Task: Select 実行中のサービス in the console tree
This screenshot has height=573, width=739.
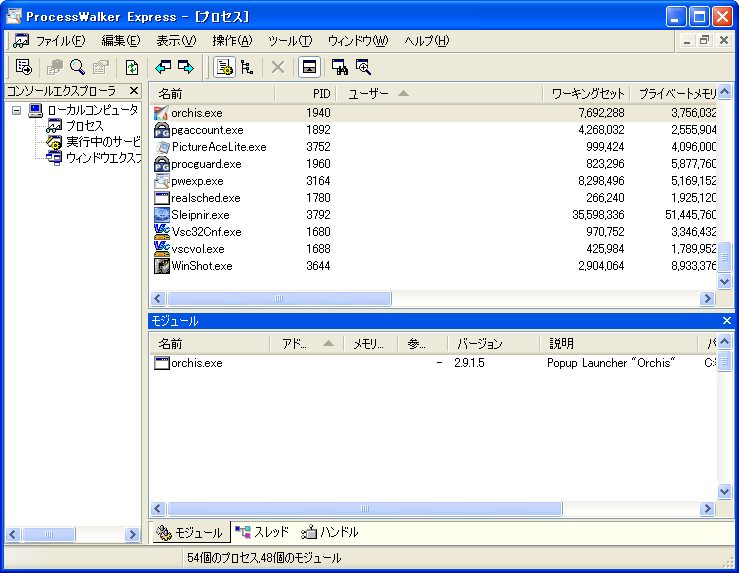Action: [x=103, y=142]
